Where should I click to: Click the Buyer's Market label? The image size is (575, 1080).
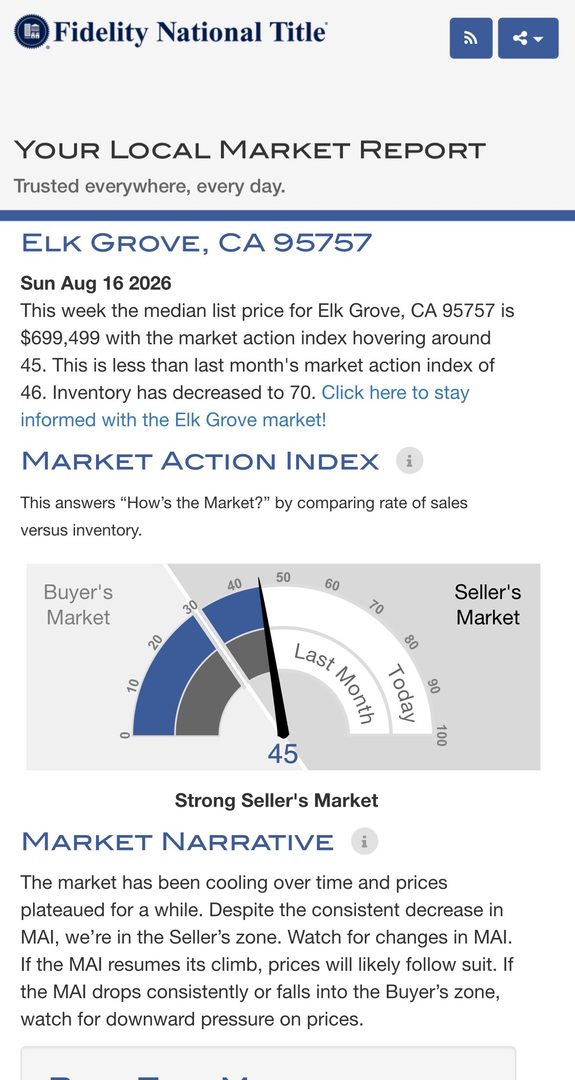pyautogui.click(x=78, y=605)
